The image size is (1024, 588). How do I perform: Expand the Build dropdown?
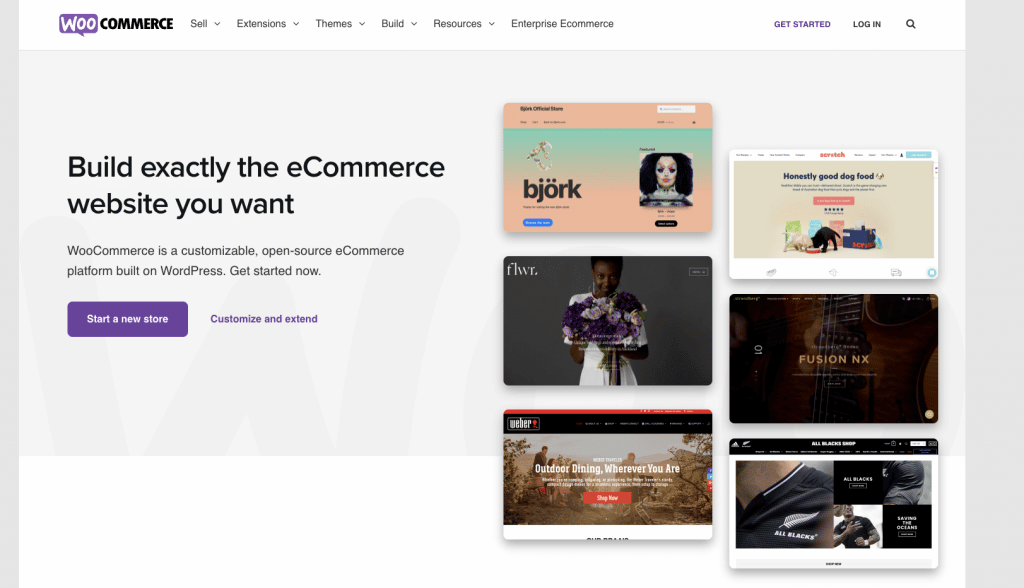click(393, 23)
